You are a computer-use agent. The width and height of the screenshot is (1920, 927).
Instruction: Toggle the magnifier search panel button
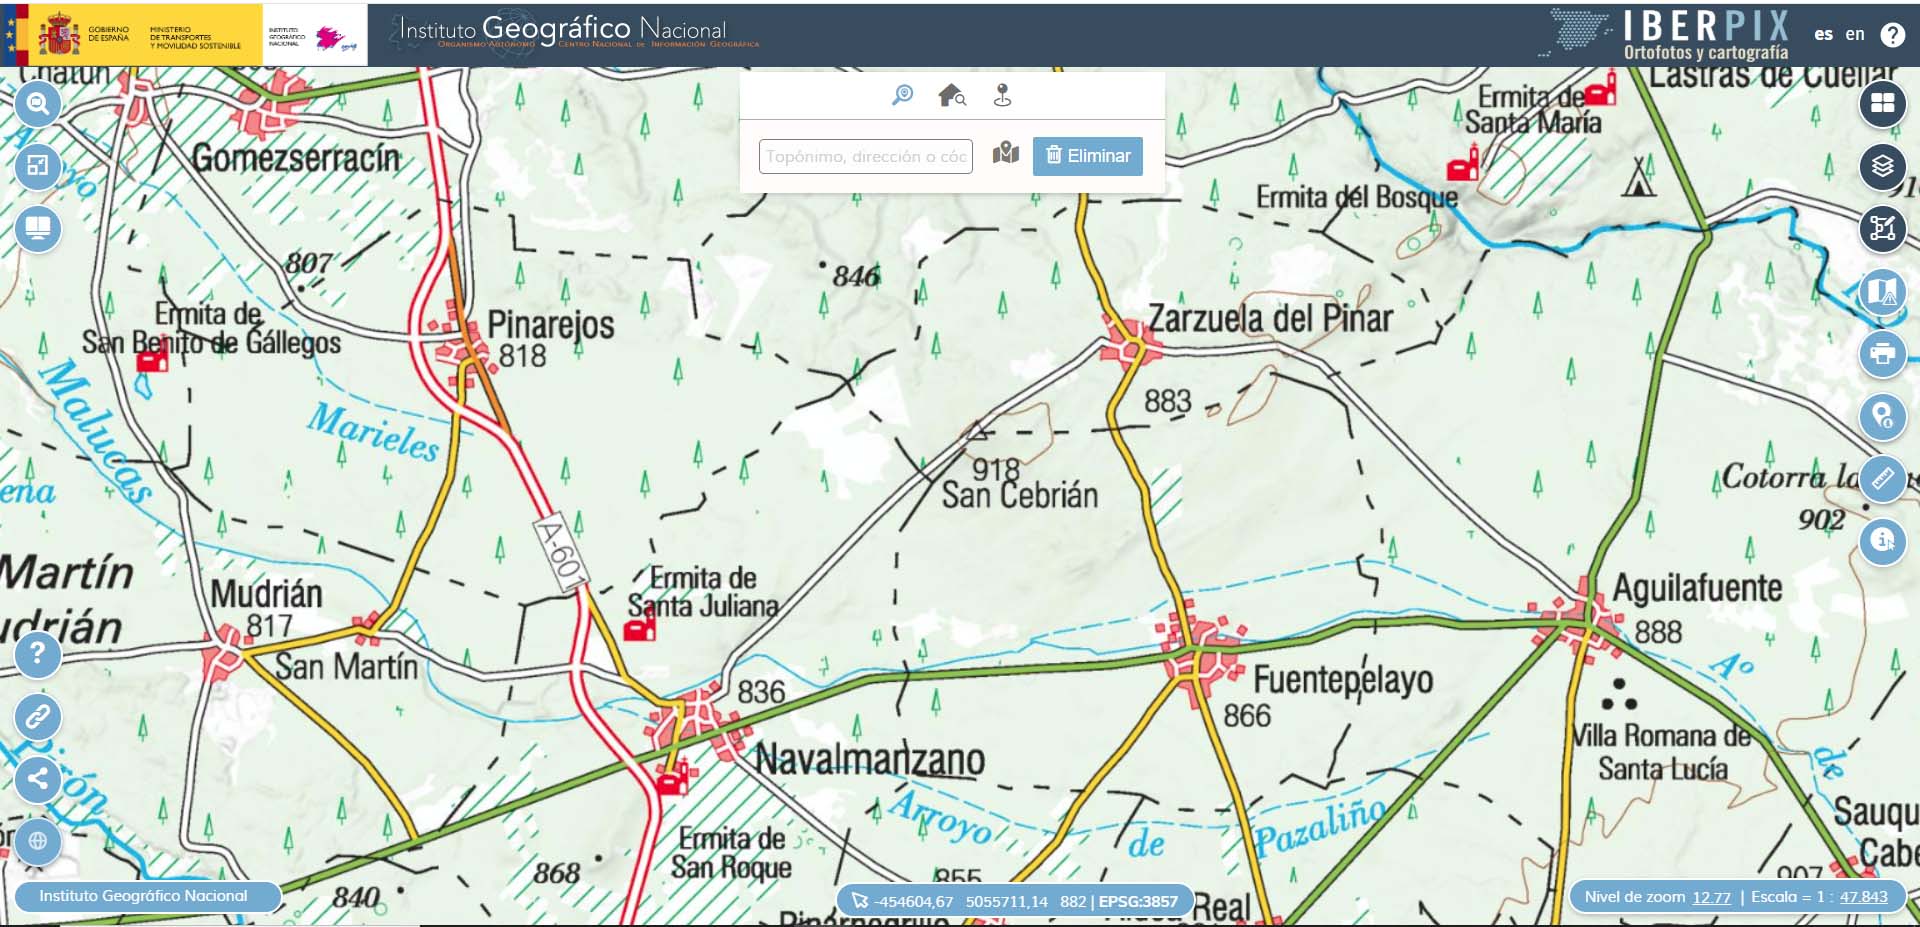[x=38, y=104]
